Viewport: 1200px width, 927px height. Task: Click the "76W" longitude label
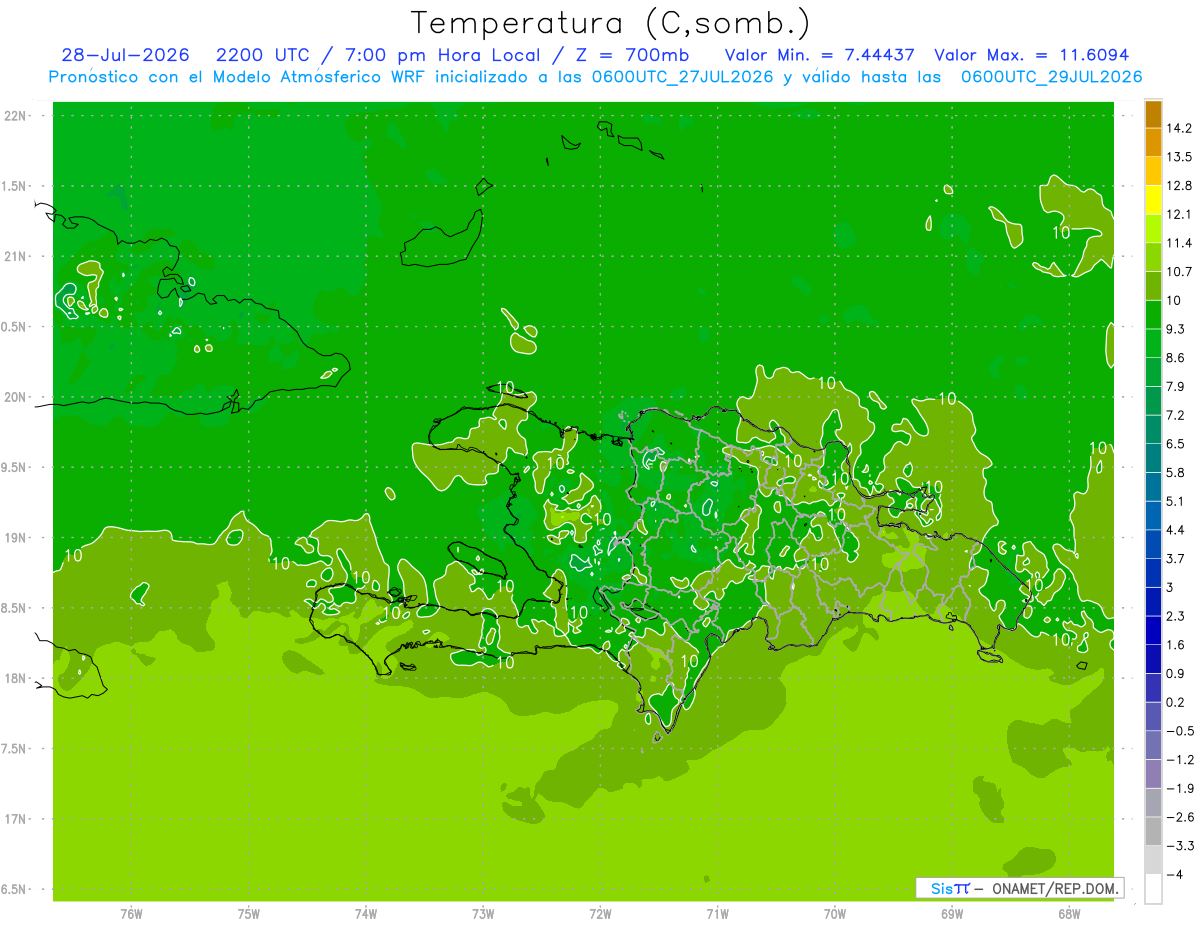pos(131,914)
